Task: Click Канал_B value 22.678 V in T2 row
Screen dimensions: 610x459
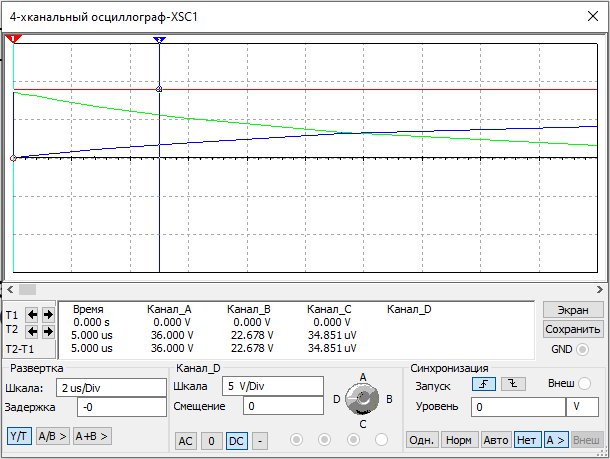Action: 252,335
